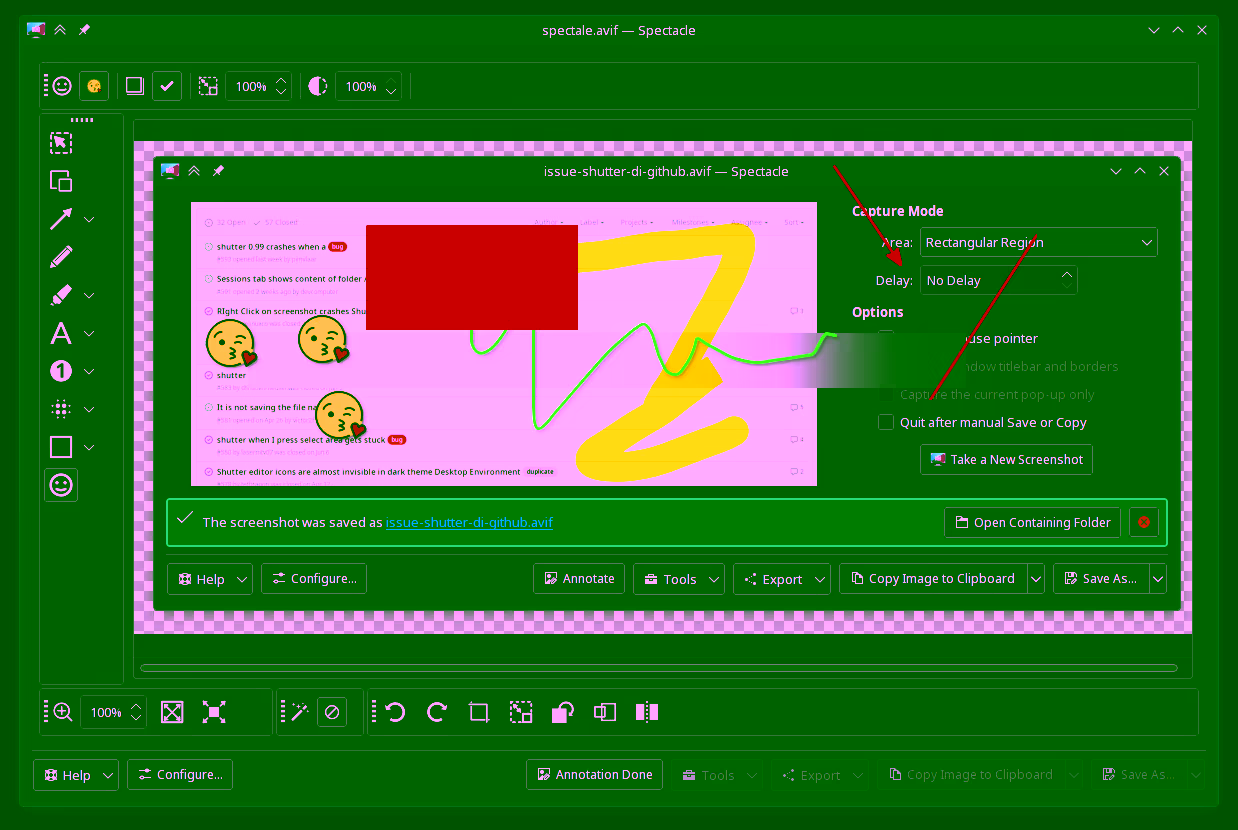Click the Annotate button in captured screenshot
The width and height of the screenshot is (1238, 830).
[579, 578]
